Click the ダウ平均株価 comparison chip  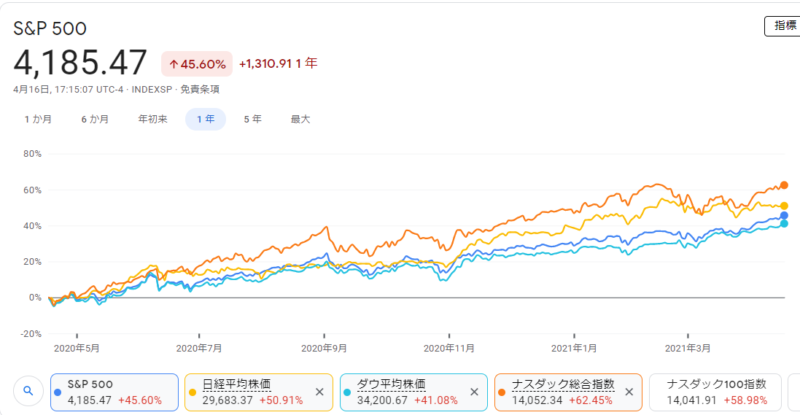coord(413,392)
